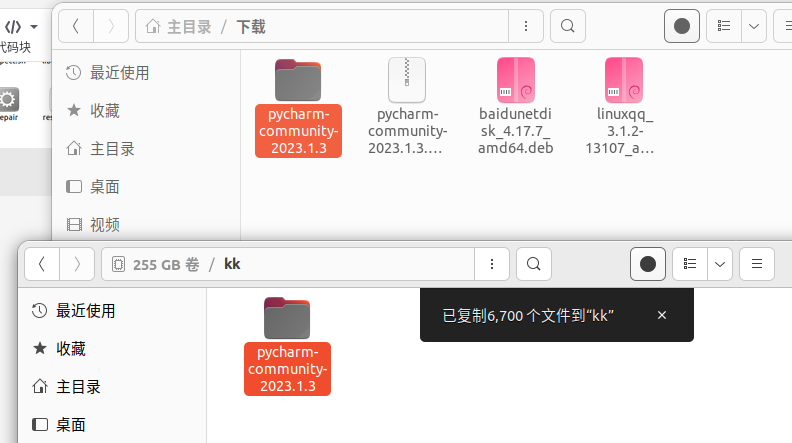792x443 pixels.
Task: Toggle list view in kk window
Action: (x=690, y=264)
